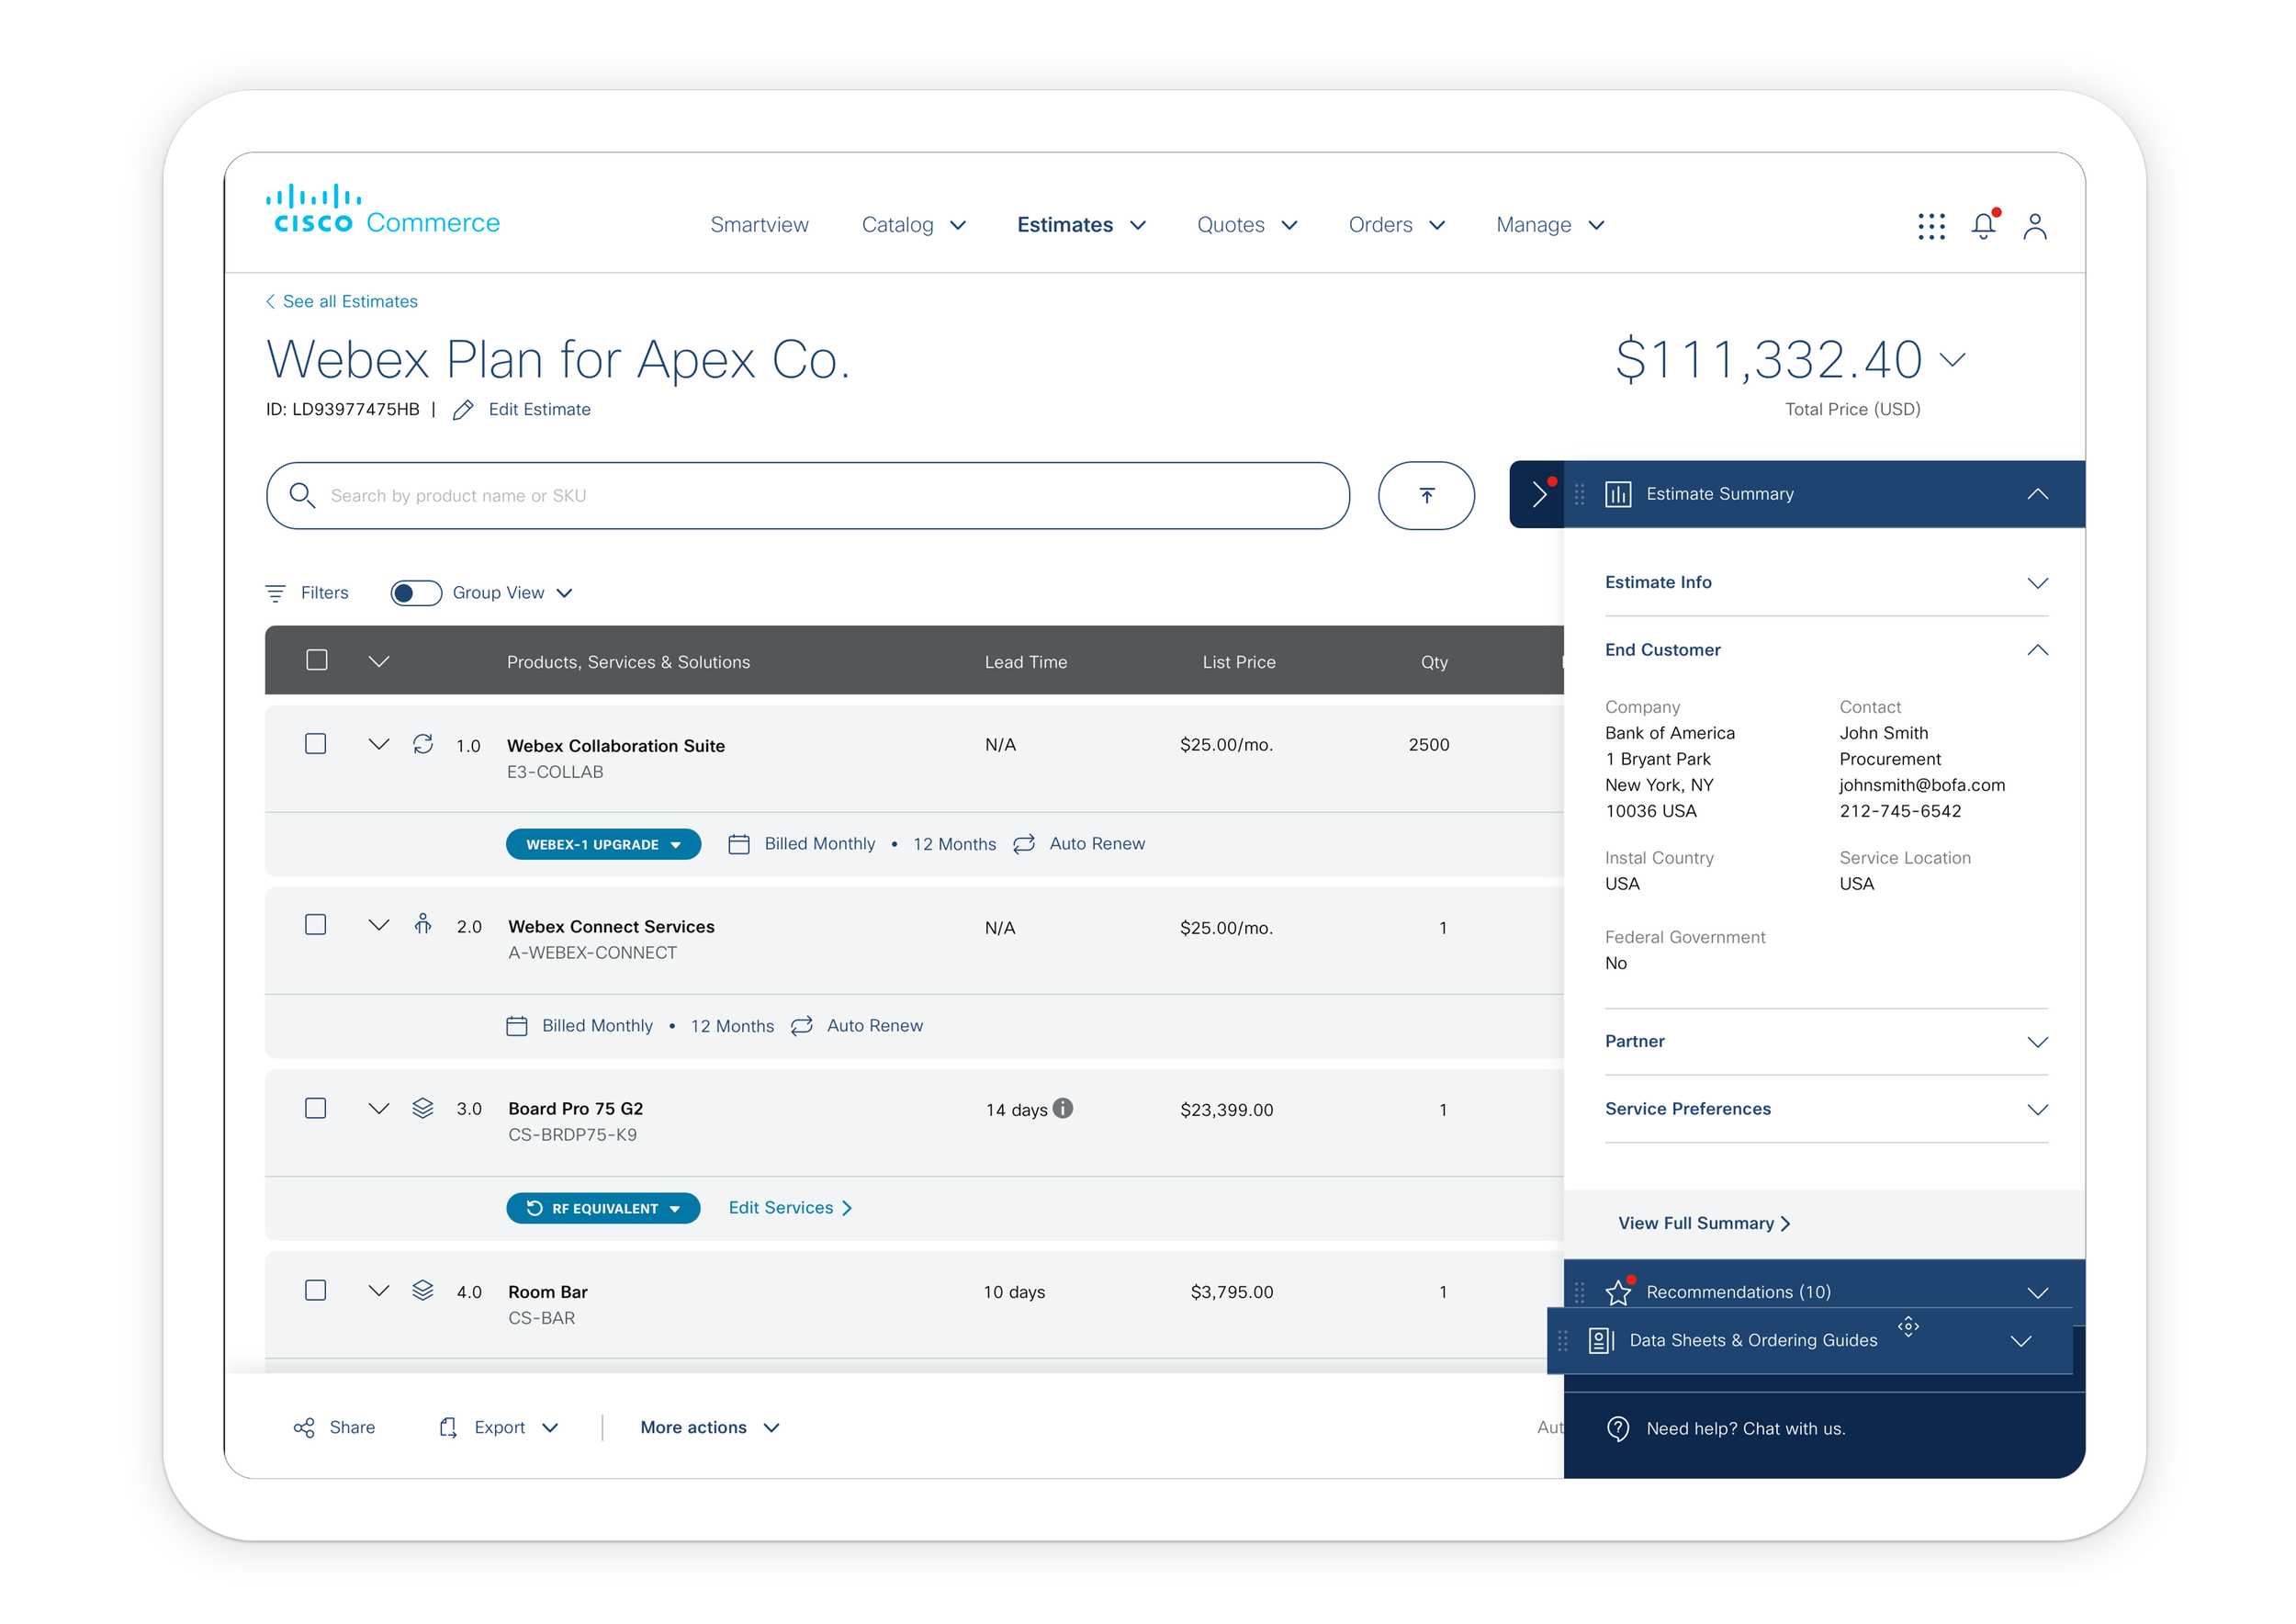The height and width of the screenshot is (1624, 2296).
Task: Click the Recommendations star icon
Action: tap(1617, 1292)
